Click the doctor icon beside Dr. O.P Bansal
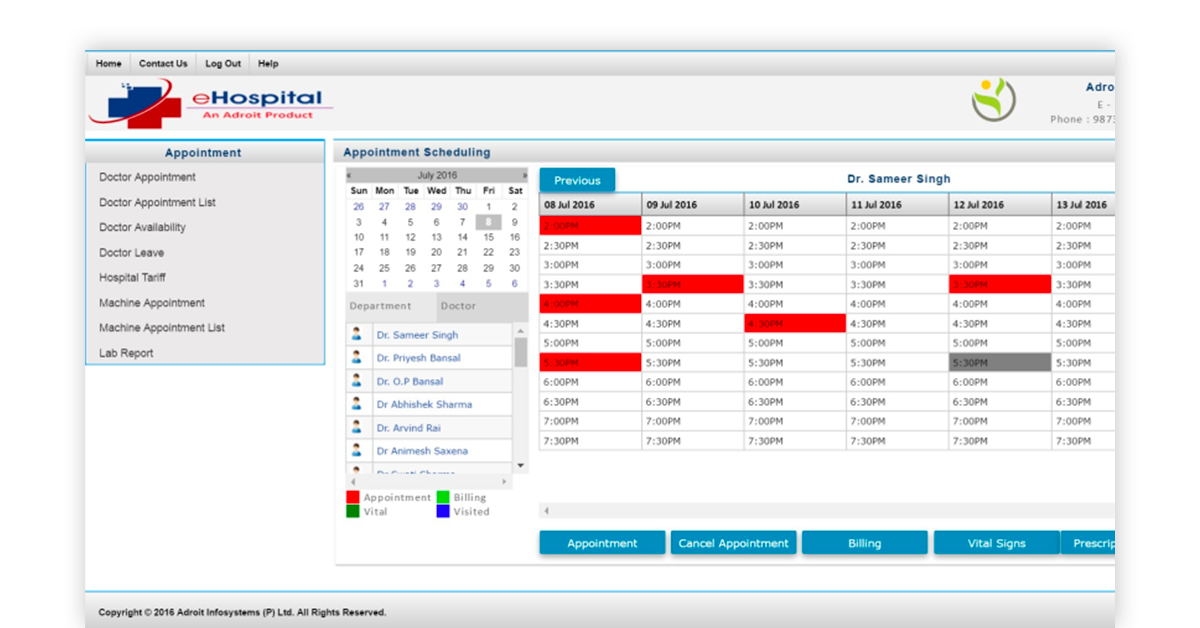 pos(356,381)
